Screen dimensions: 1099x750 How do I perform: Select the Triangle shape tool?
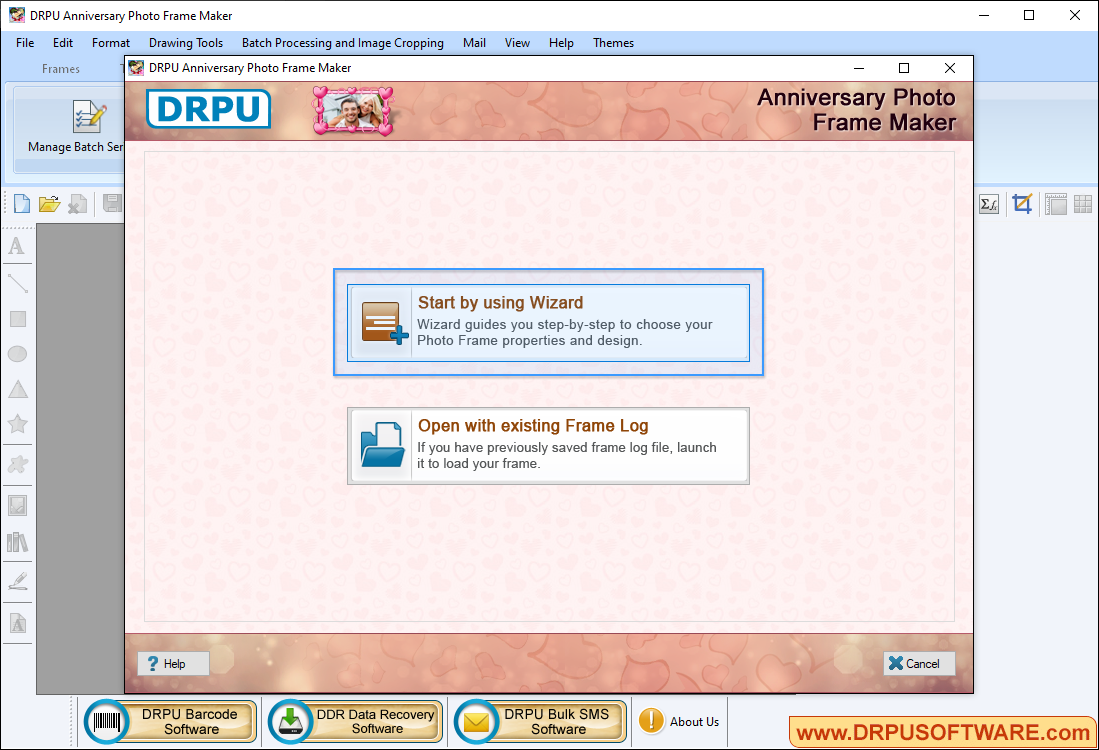pyautogui.click(x=17, y=389)
